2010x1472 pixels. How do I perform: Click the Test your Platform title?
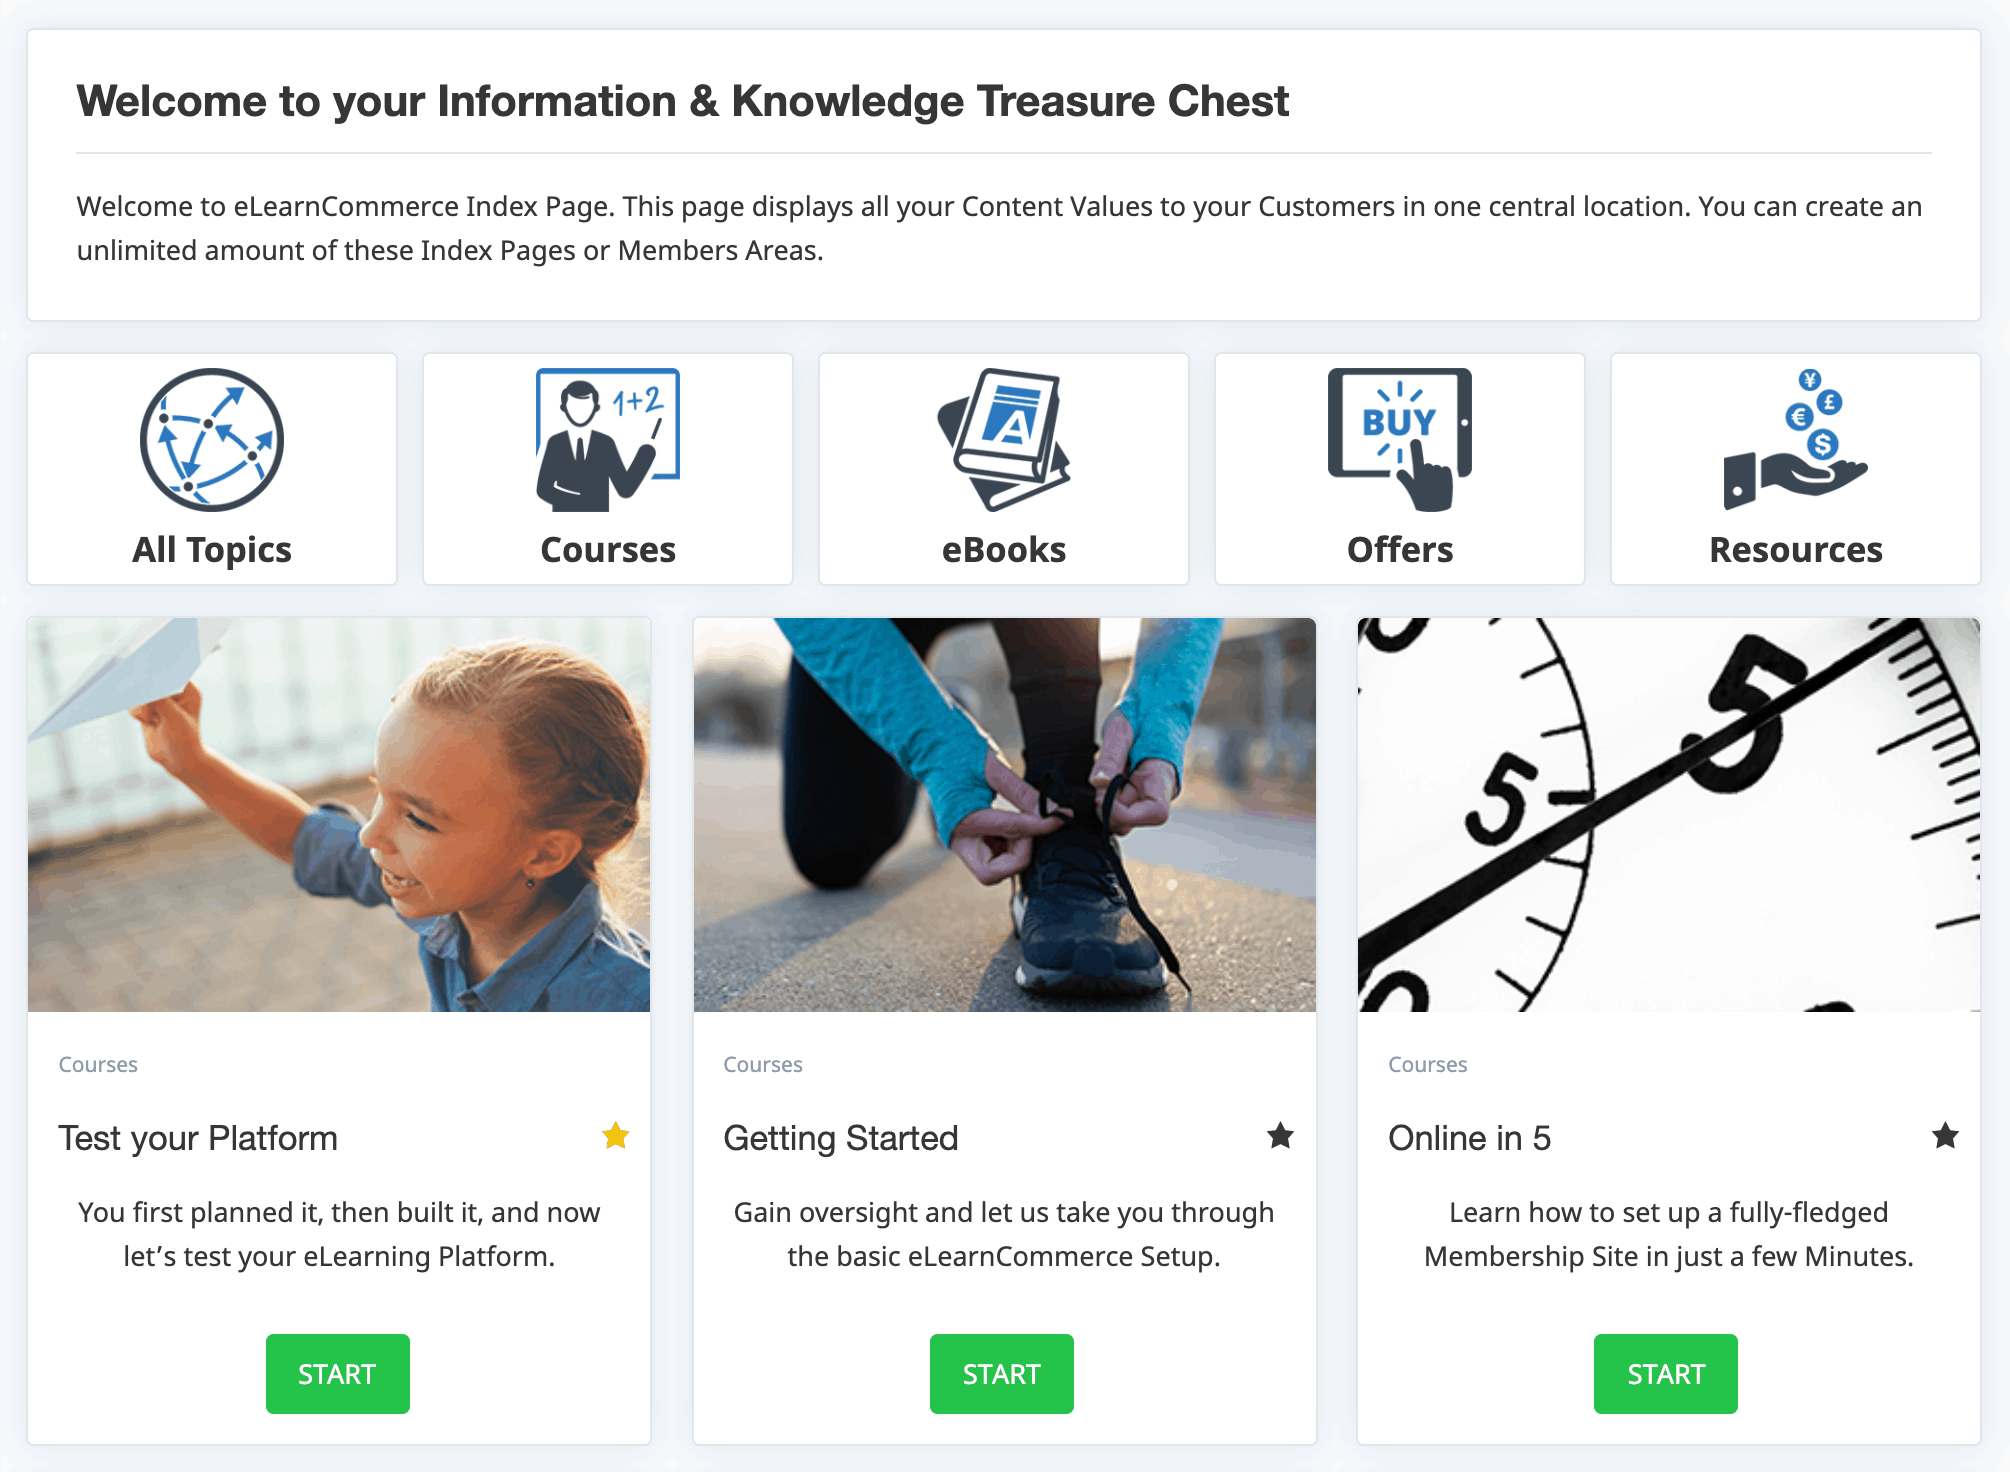pos(198,1138)
